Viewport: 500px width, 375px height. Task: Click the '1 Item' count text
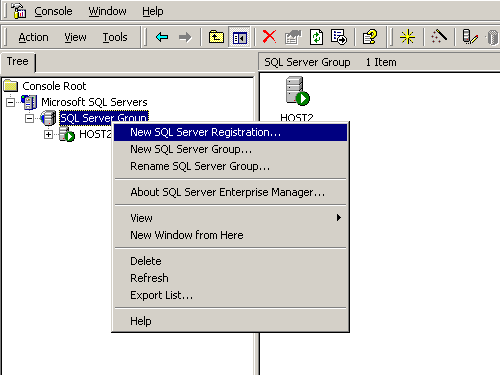[381, 62]
